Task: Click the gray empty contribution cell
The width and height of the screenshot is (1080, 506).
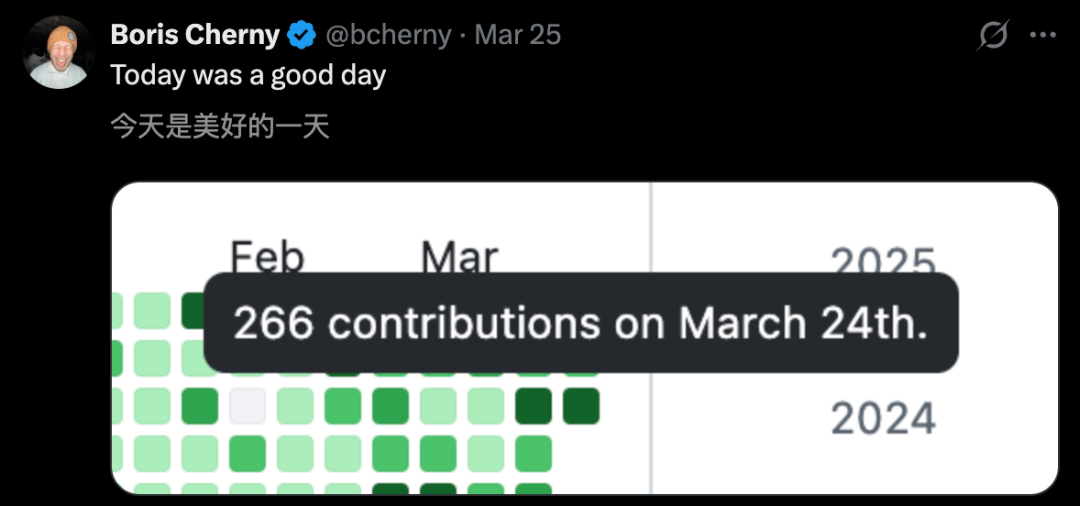Action: pyautogui.click(x=247, y=406)
